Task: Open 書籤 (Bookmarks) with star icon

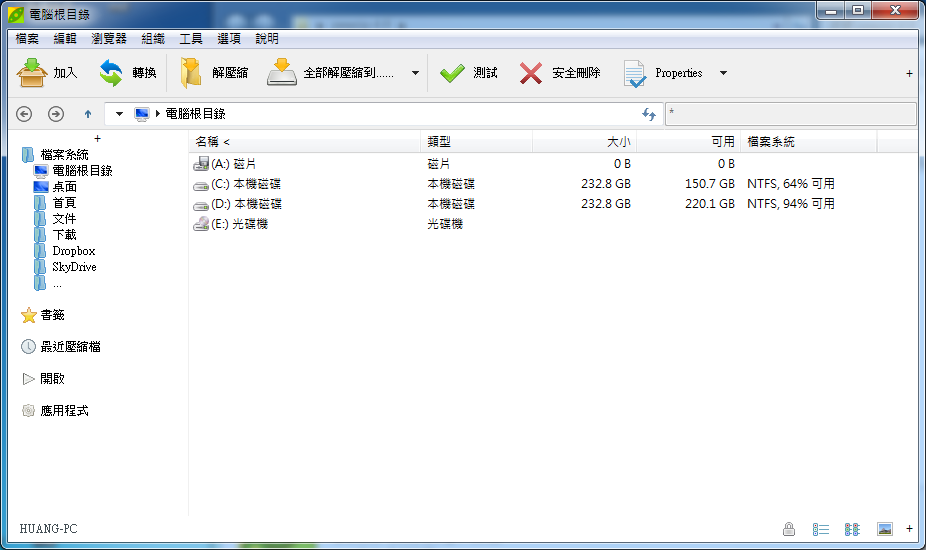Action: click(x=43, y=315)
